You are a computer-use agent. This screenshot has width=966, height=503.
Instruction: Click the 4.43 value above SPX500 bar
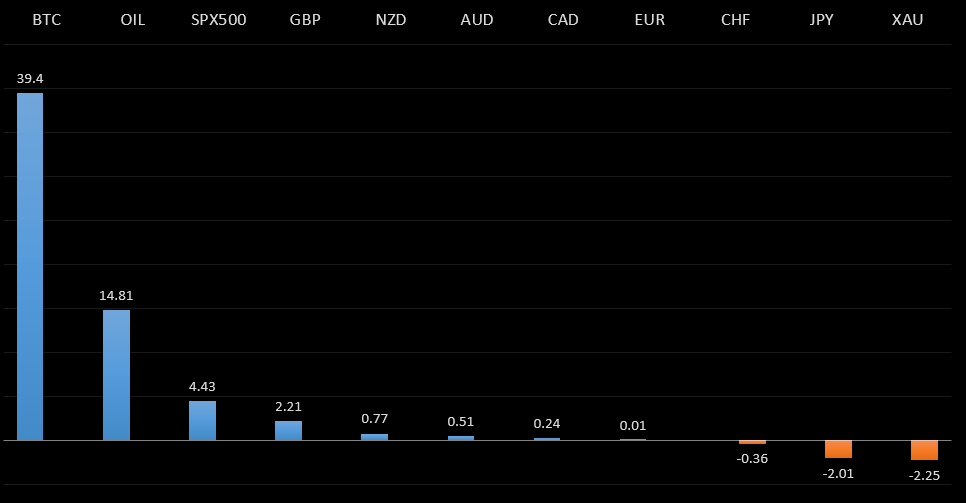(x=202, y=386)
